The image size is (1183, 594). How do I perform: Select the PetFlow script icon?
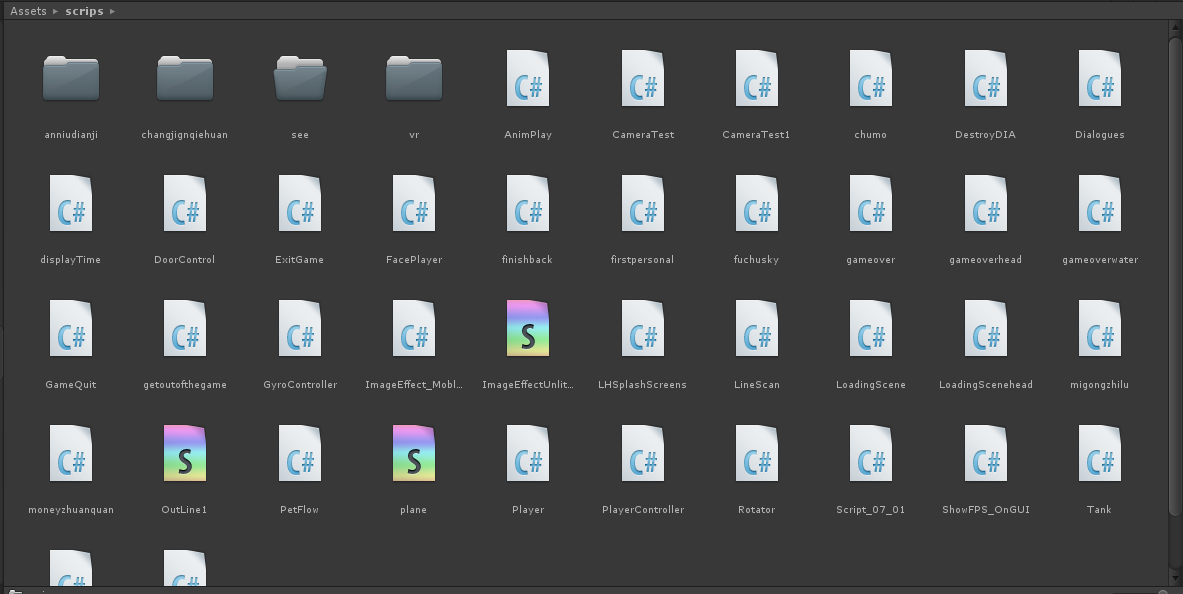click(x=300, y=454)
